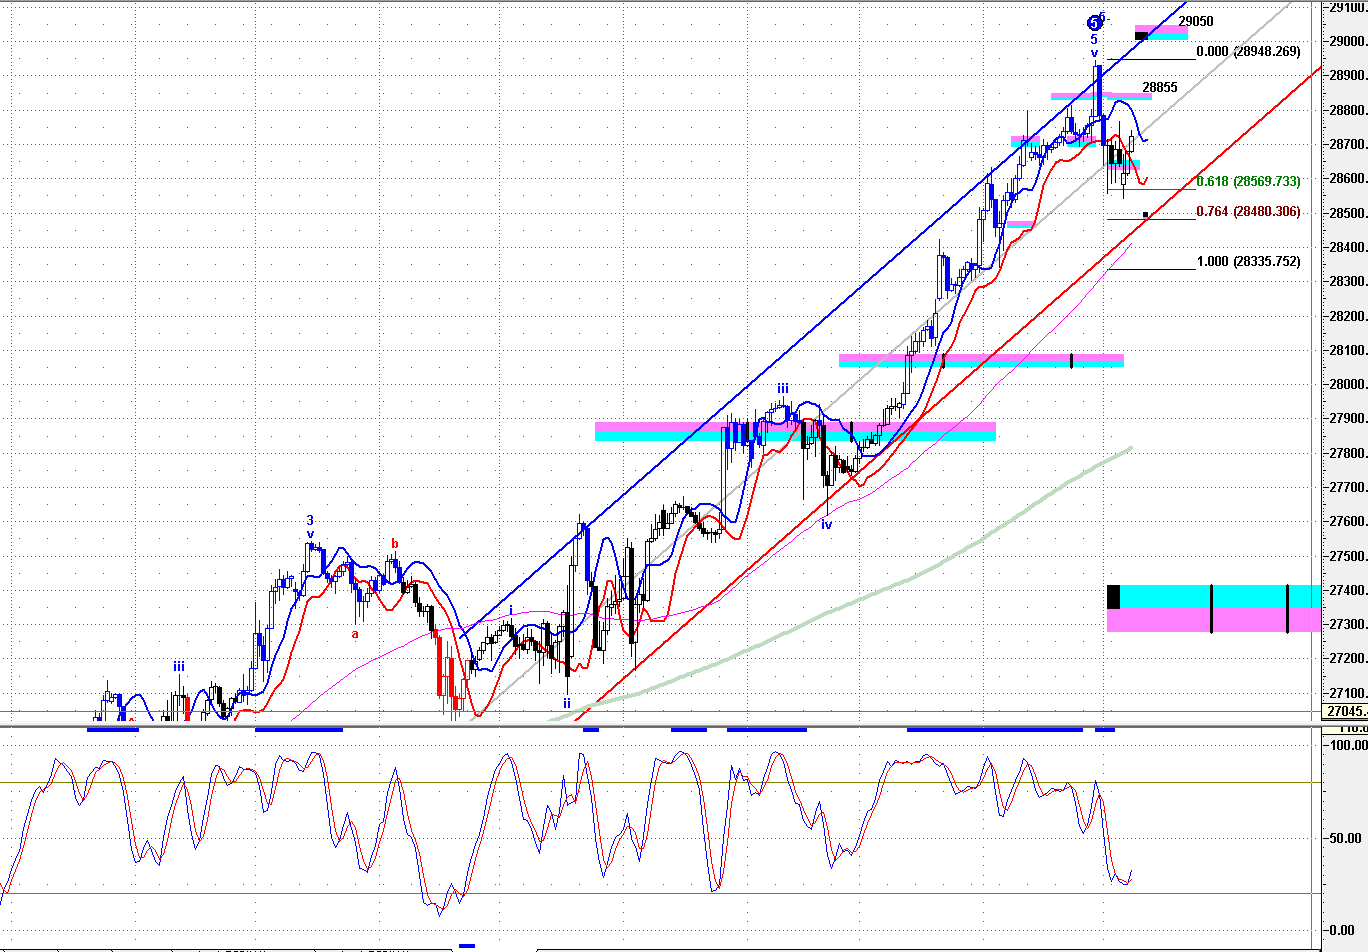1368x952 pixels.
Task: Select the 0.618 (28569.733) Fibonacci level label
Action: tap(1248, 181)
